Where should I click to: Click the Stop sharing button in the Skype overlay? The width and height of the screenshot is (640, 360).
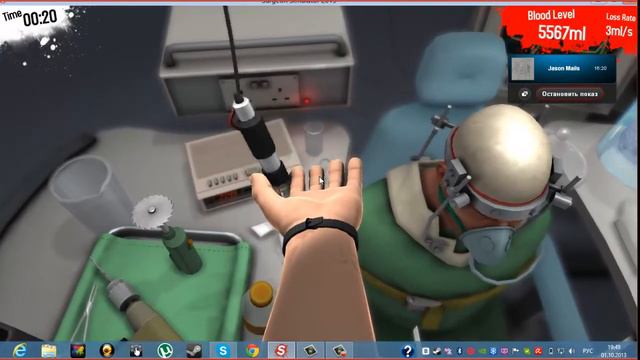[569, 94]
